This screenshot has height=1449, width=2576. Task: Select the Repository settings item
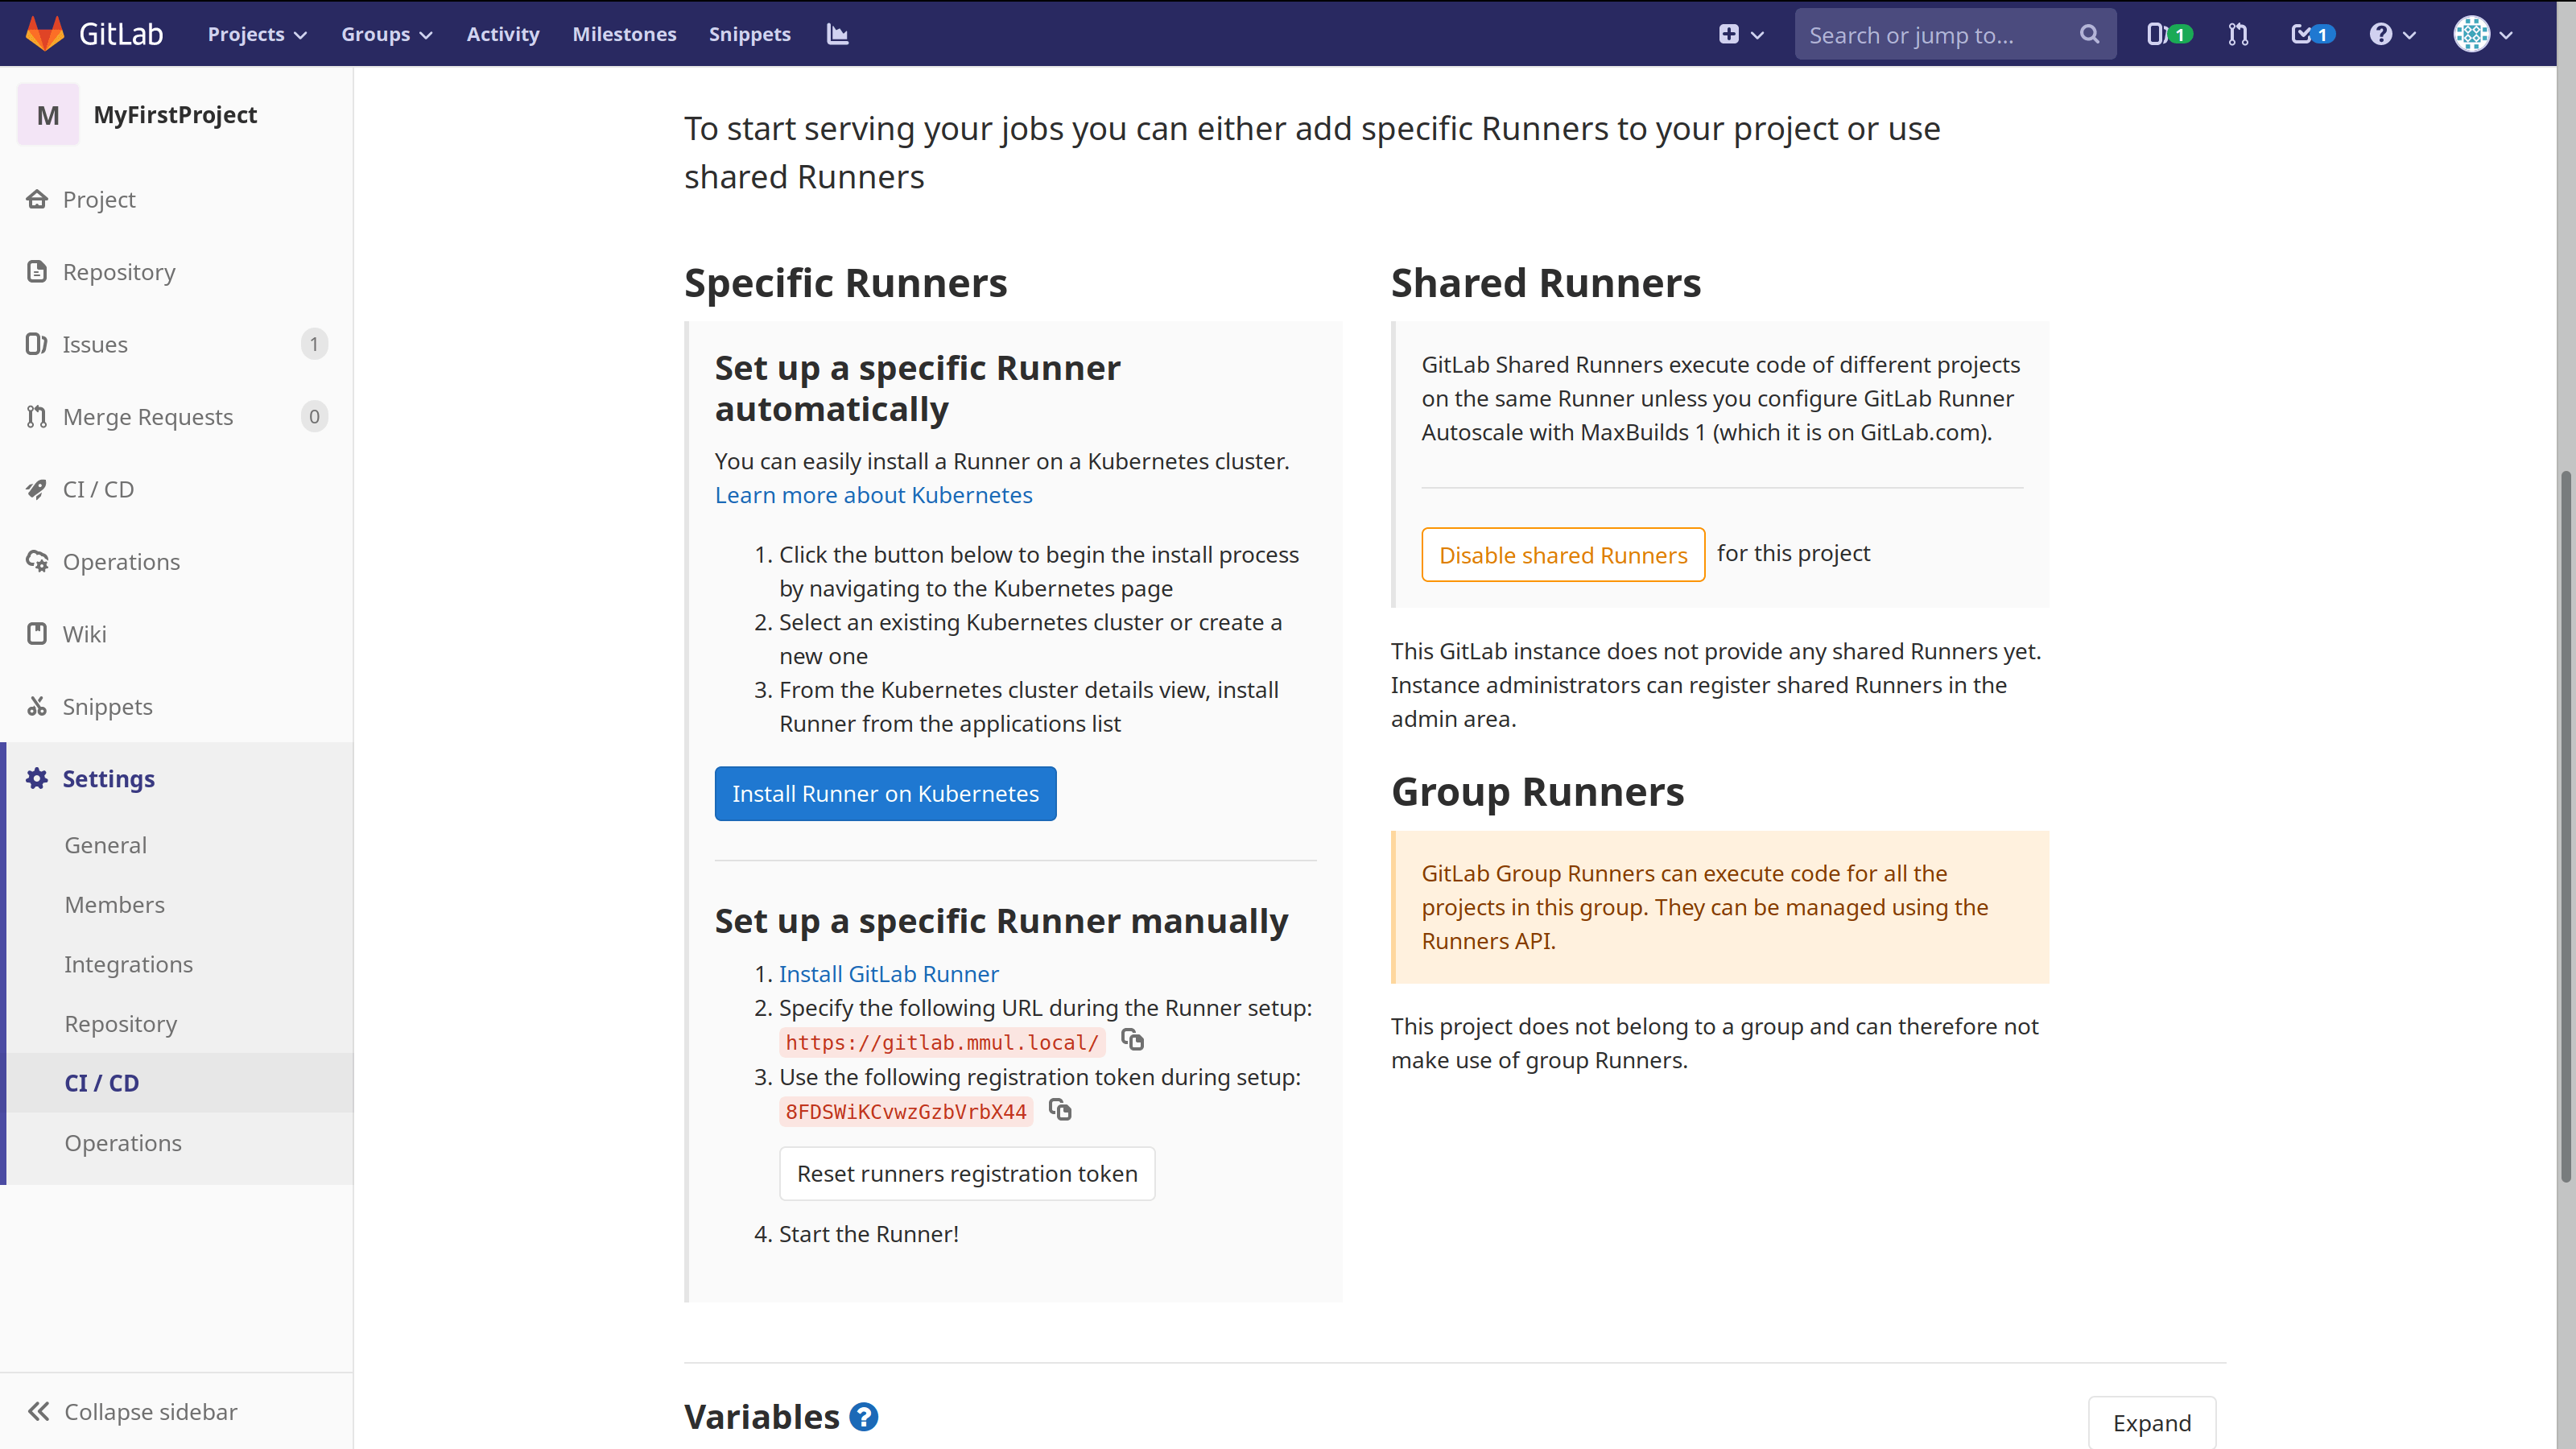click(x=118, y=1022)
